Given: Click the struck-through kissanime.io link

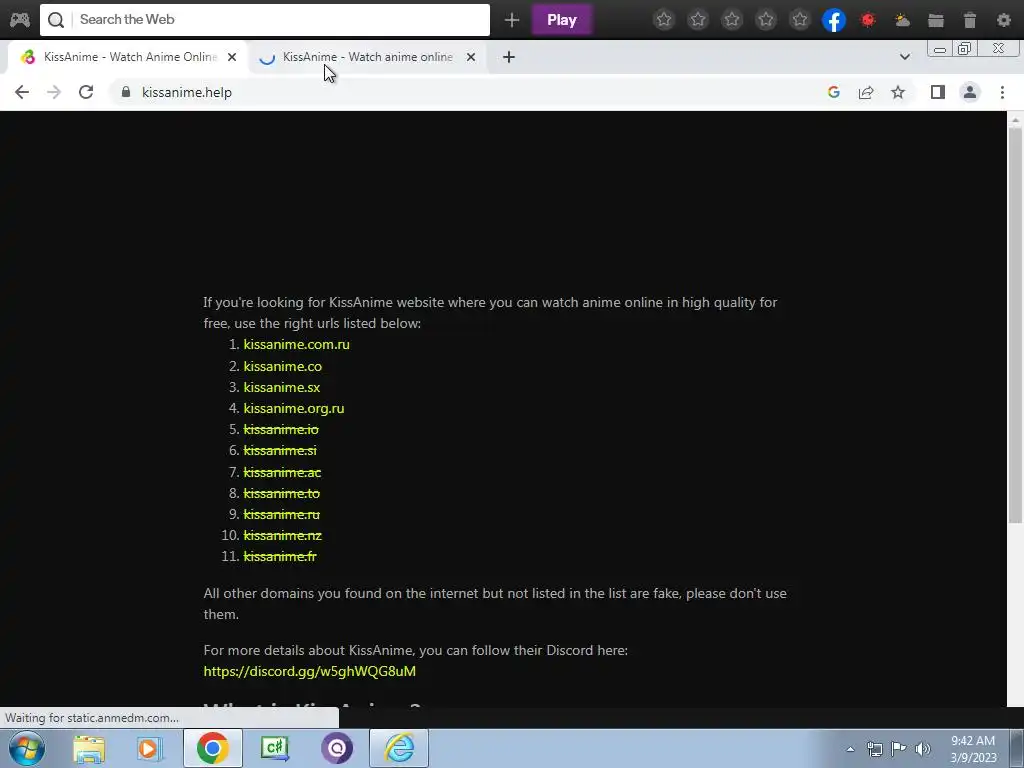Looking at the screenshot, I should click(281, 430).
